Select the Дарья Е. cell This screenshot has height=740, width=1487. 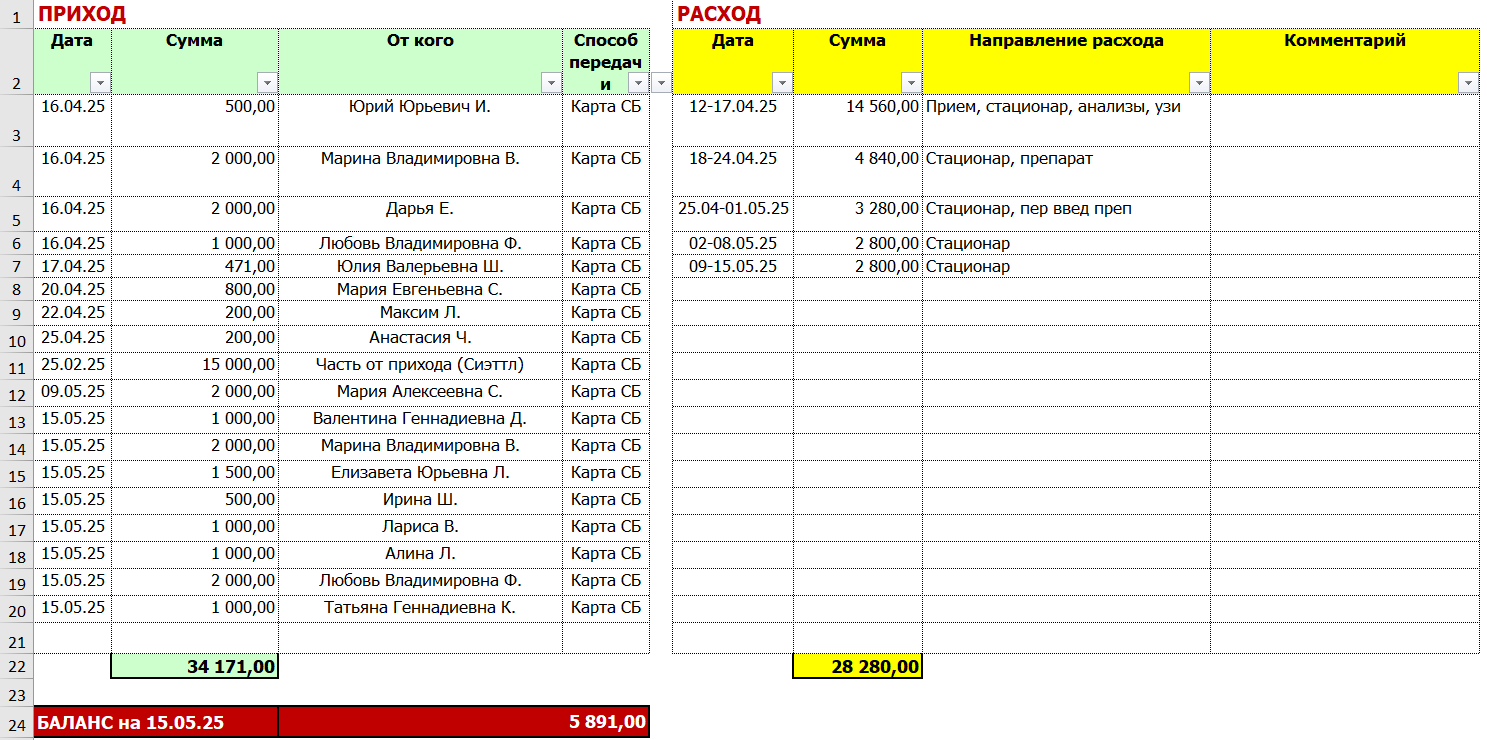(x=421, y=214)
